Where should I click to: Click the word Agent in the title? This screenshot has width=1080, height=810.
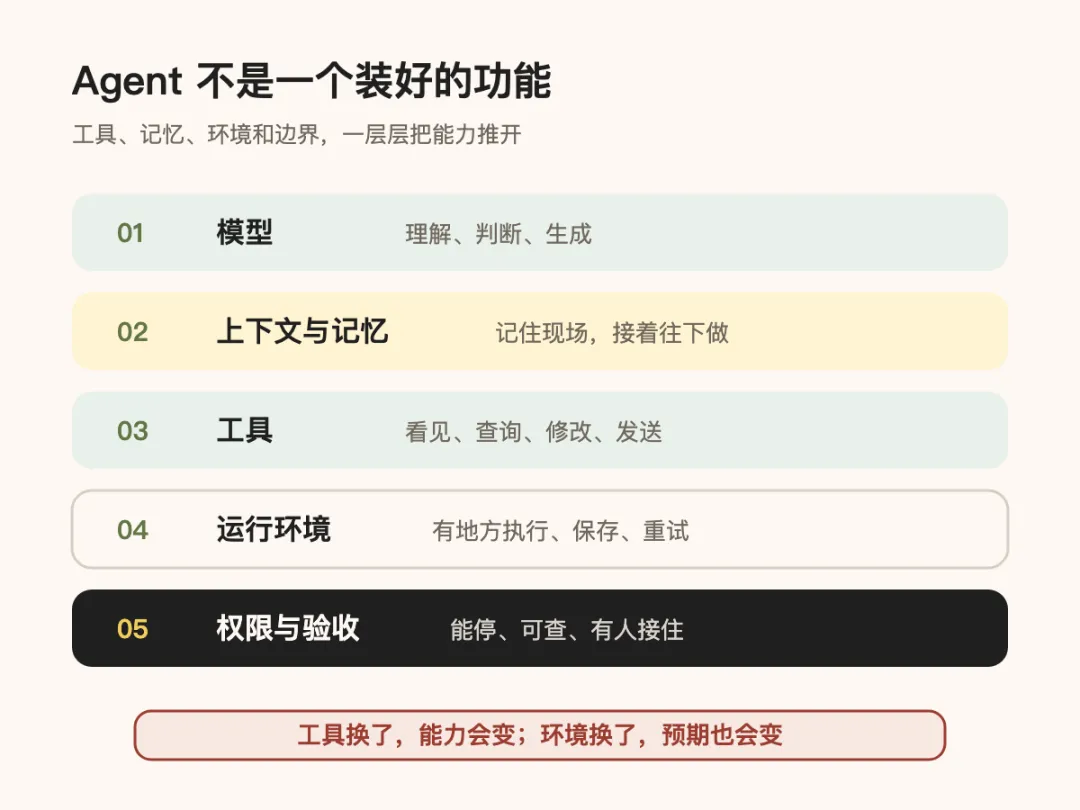(127, 83)
